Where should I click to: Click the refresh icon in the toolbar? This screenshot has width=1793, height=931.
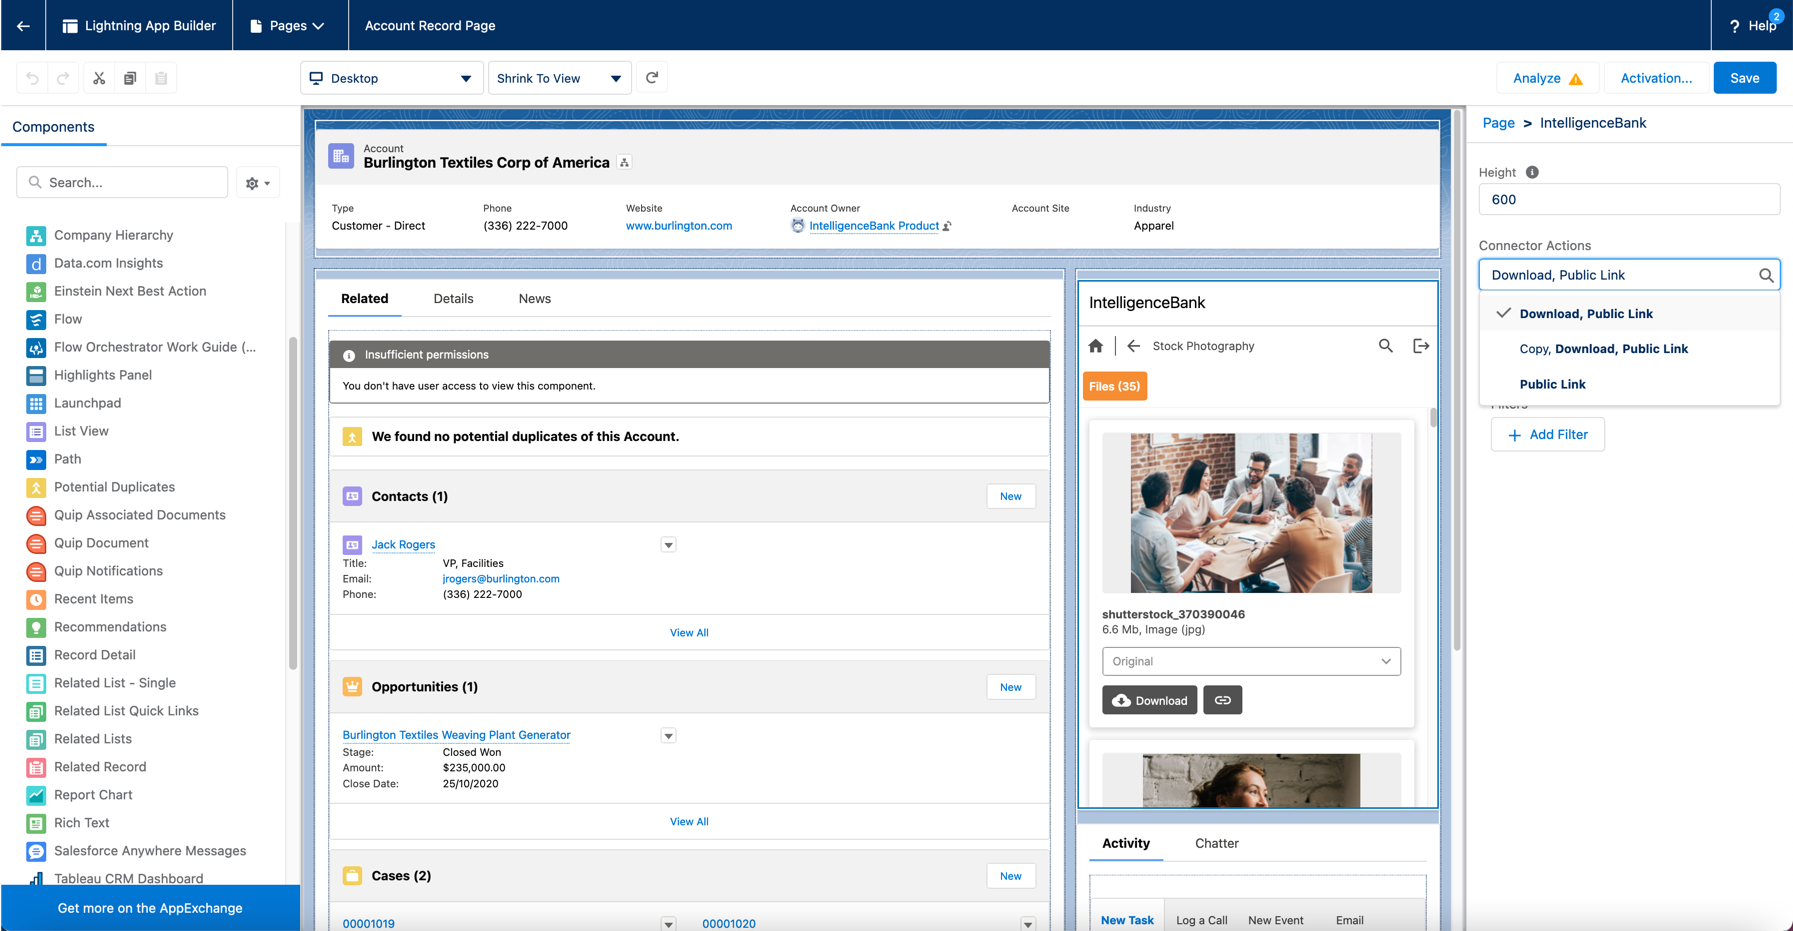click(x=652, y=78)
